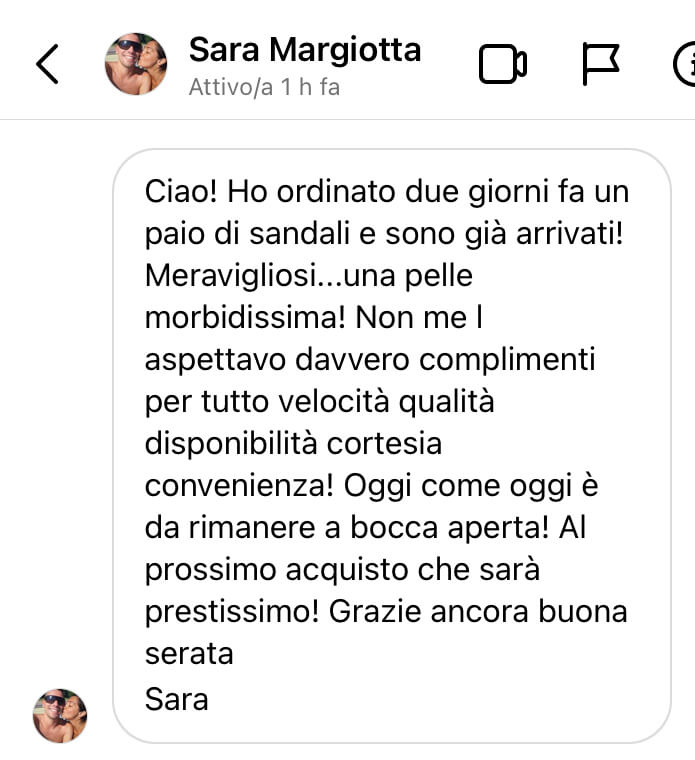Open the conversation info icon at the header edge
Viewport: 695px width, 760px height.
click(684, 64)
